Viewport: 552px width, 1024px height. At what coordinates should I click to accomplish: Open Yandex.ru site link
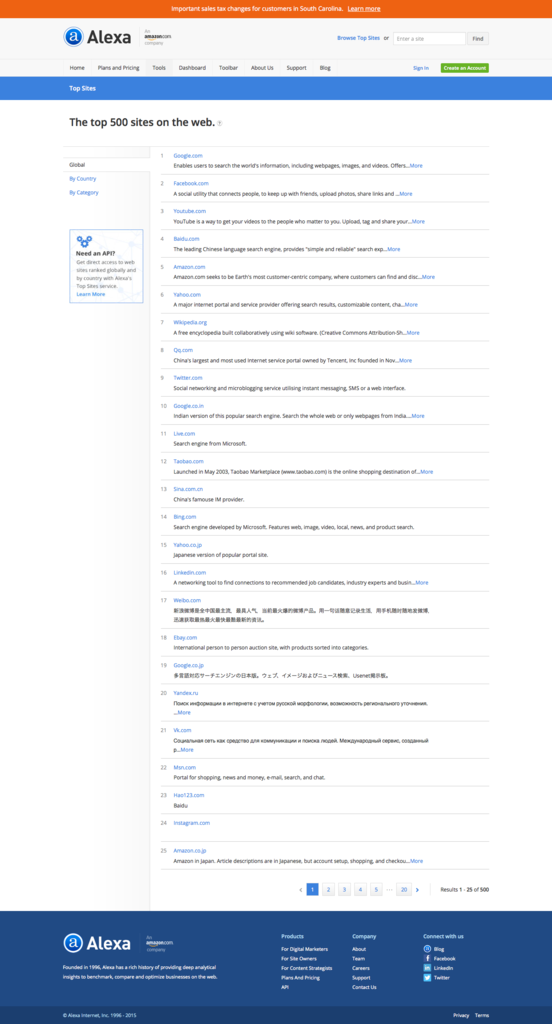pyautogui.click(x=186, y=693)
